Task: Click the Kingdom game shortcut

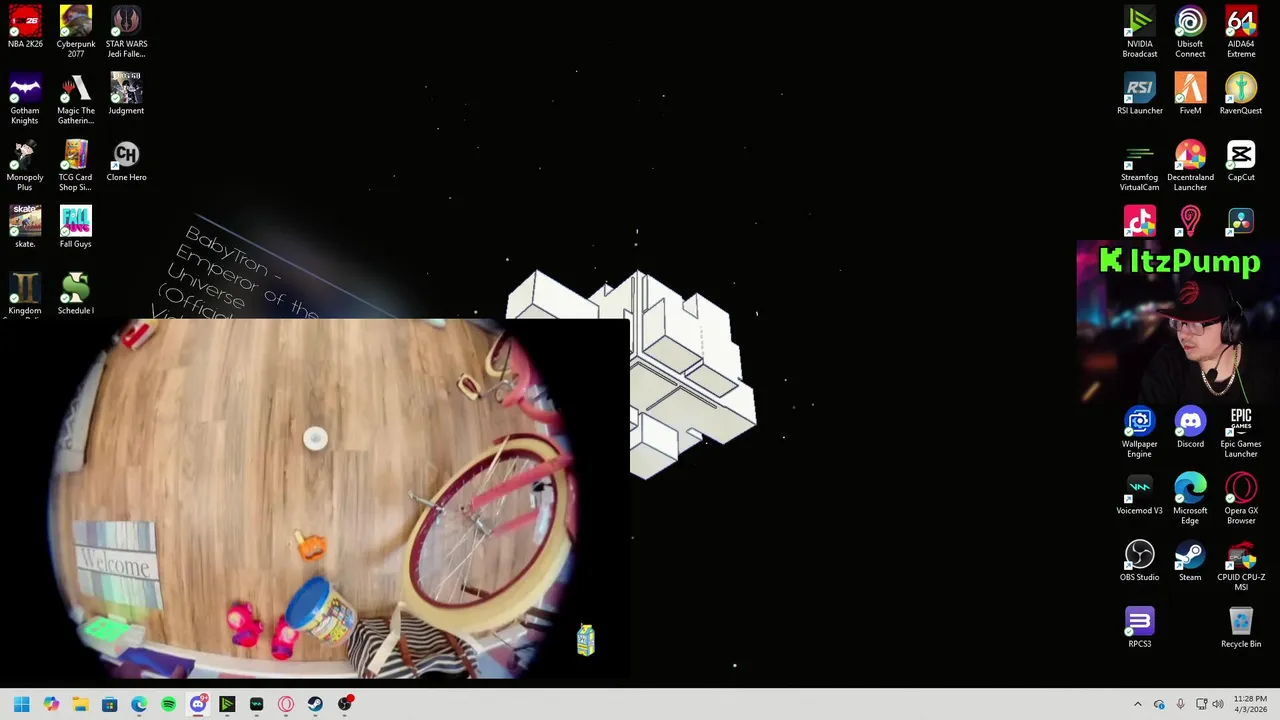Action: [x=25, y=294]
